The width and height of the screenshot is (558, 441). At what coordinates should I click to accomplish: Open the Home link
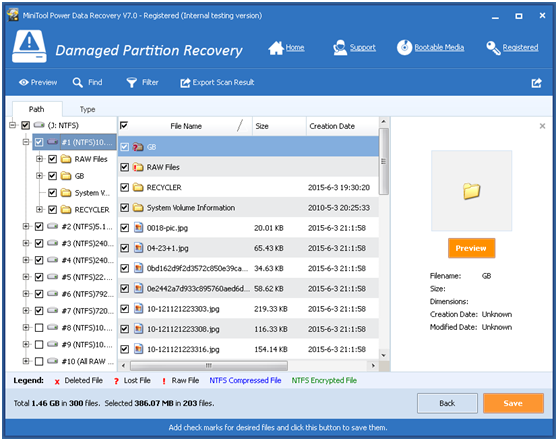(295, 47)
